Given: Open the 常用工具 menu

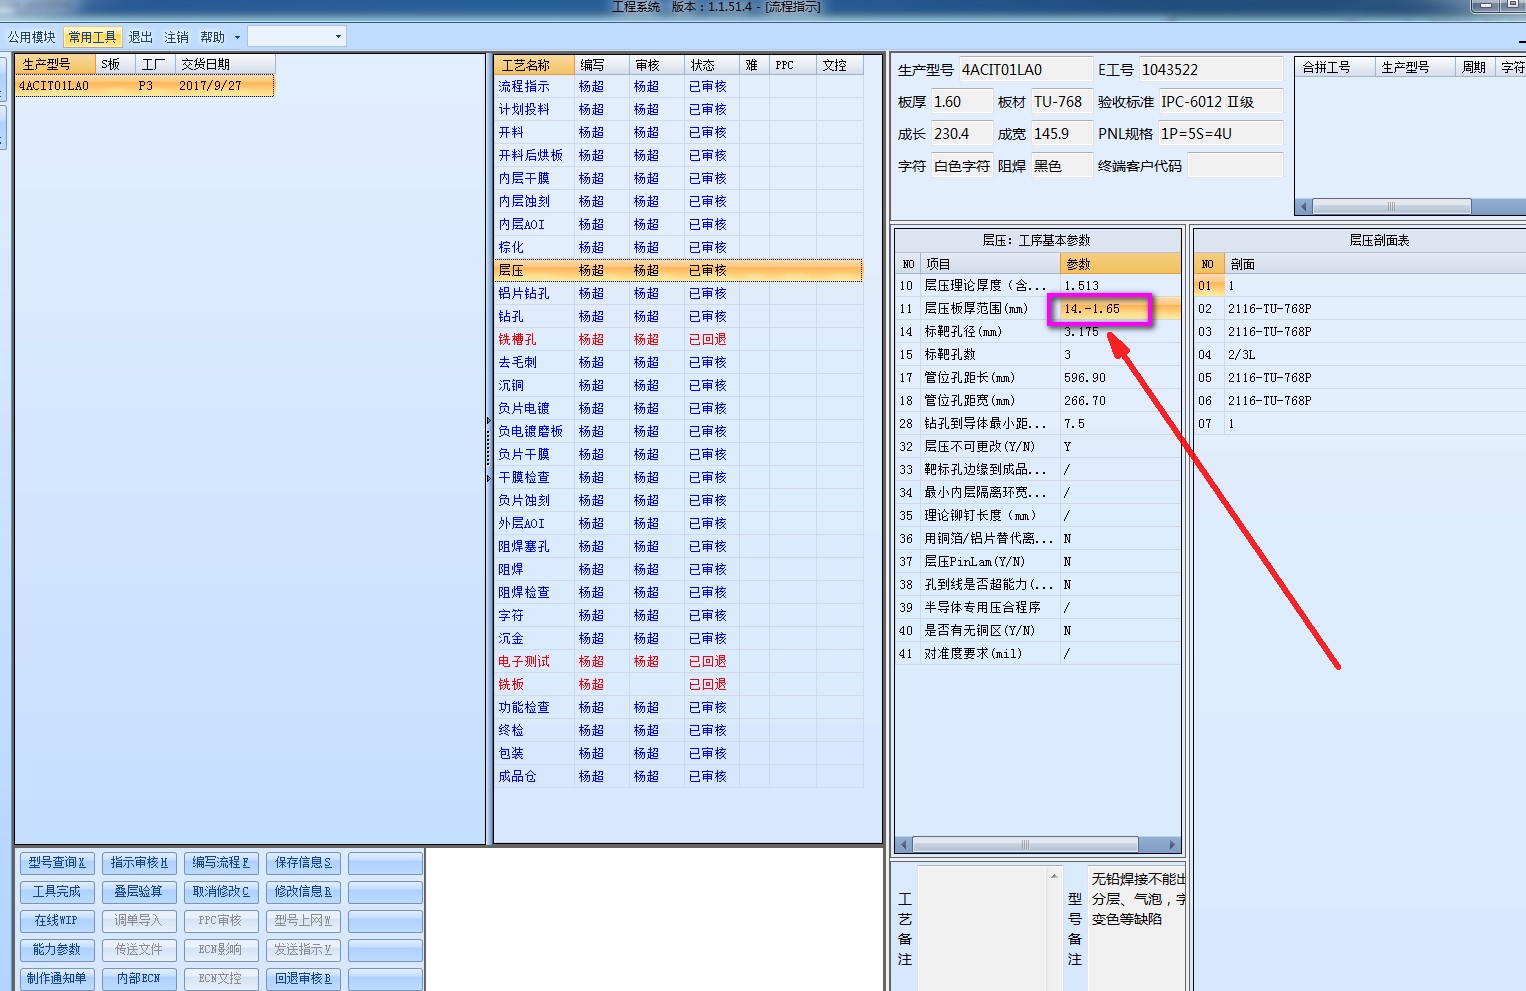Looking at the screenshot, I should pyautogui.click(x=92, y=37).
